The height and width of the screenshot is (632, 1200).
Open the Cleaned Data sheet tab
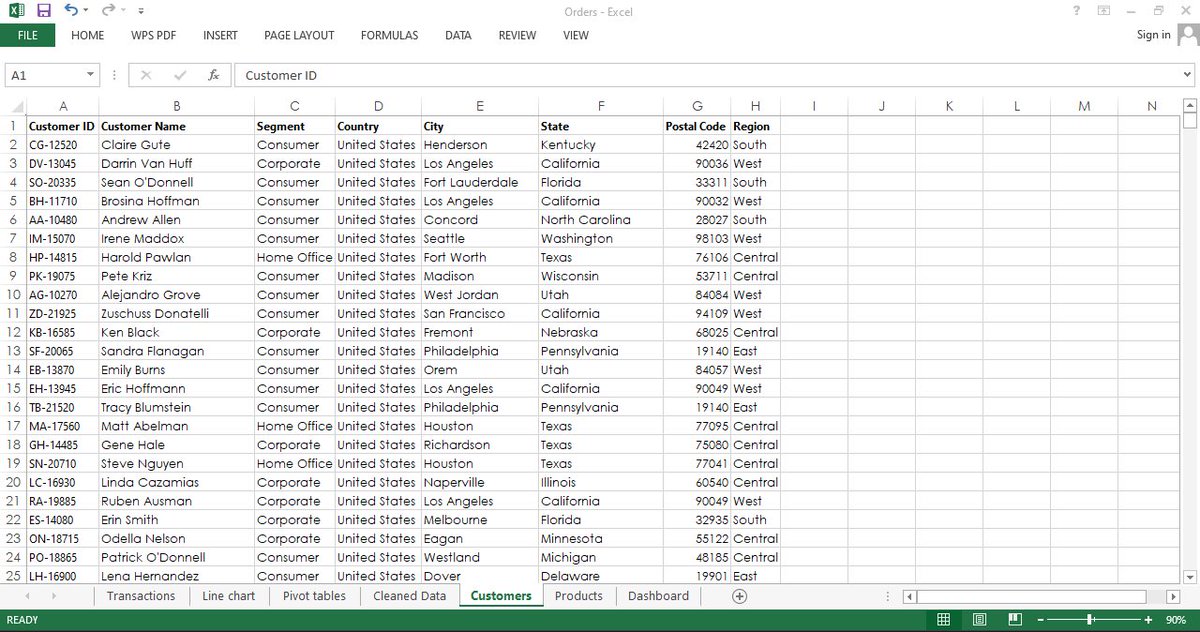coord(409,596)
